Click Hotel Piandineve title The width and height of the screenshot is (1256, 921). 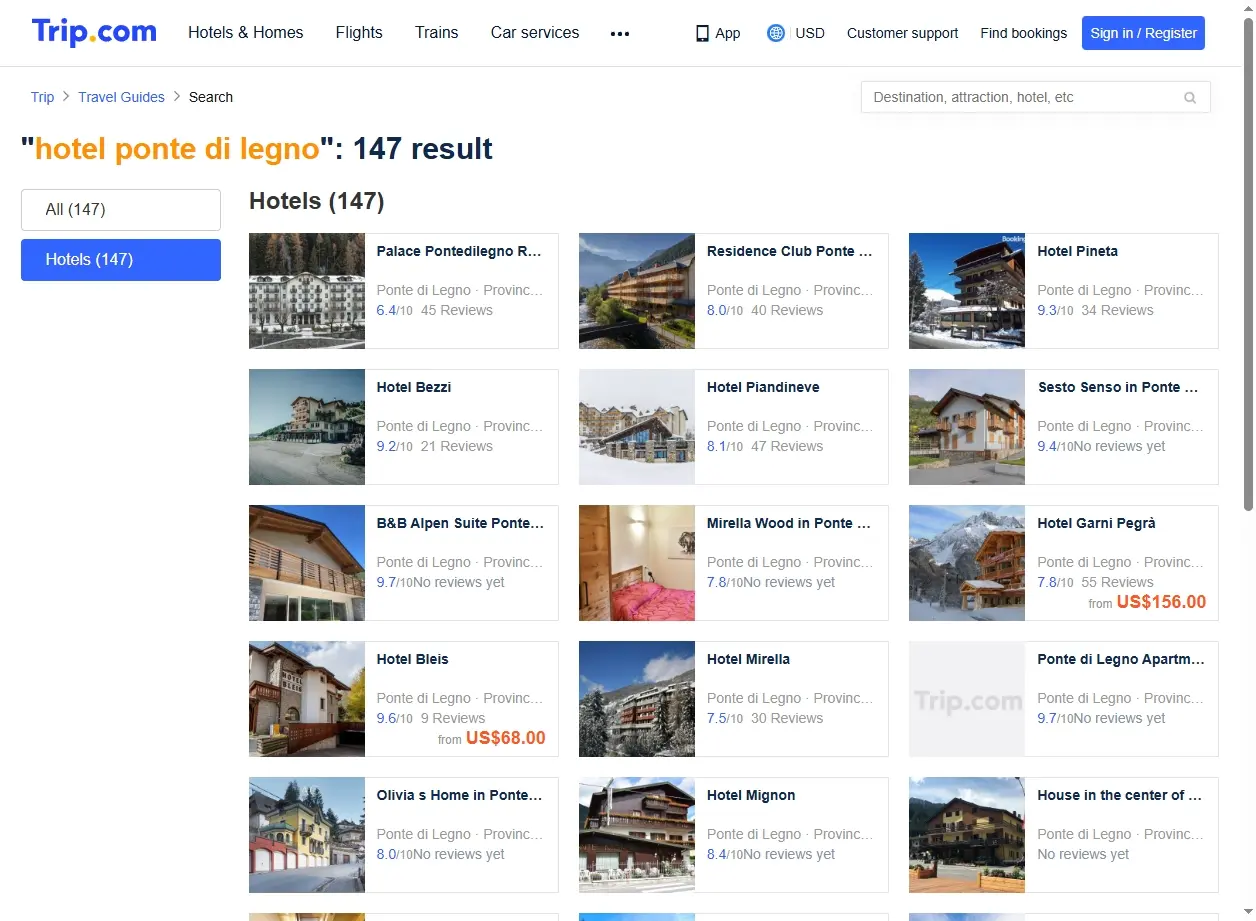763,388
